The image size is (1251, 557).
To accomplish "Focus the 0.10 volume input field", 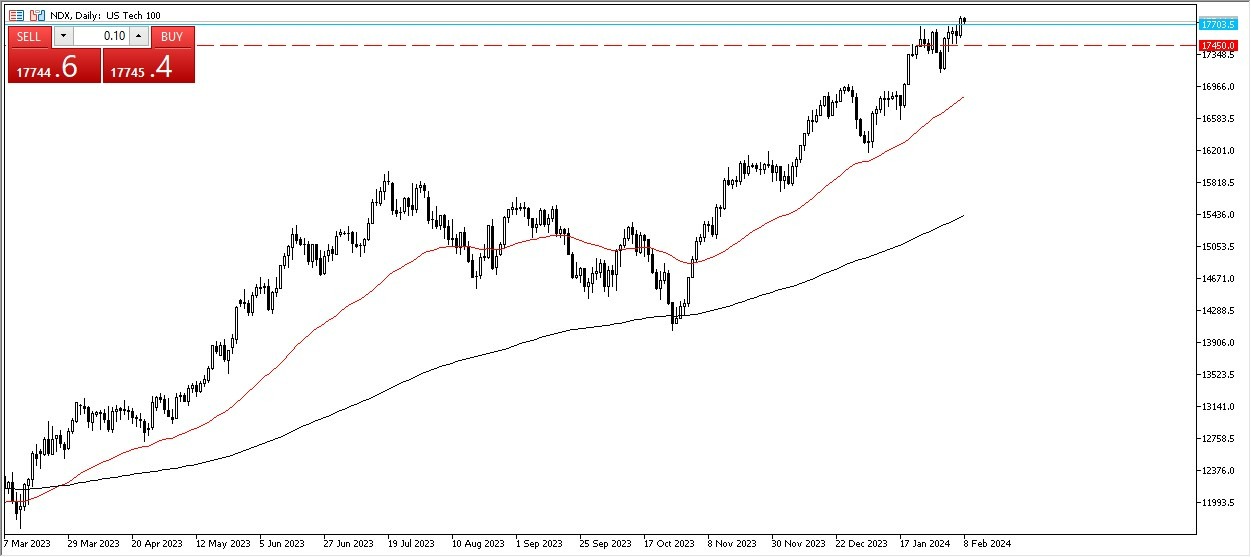I will tap(101, 36).
